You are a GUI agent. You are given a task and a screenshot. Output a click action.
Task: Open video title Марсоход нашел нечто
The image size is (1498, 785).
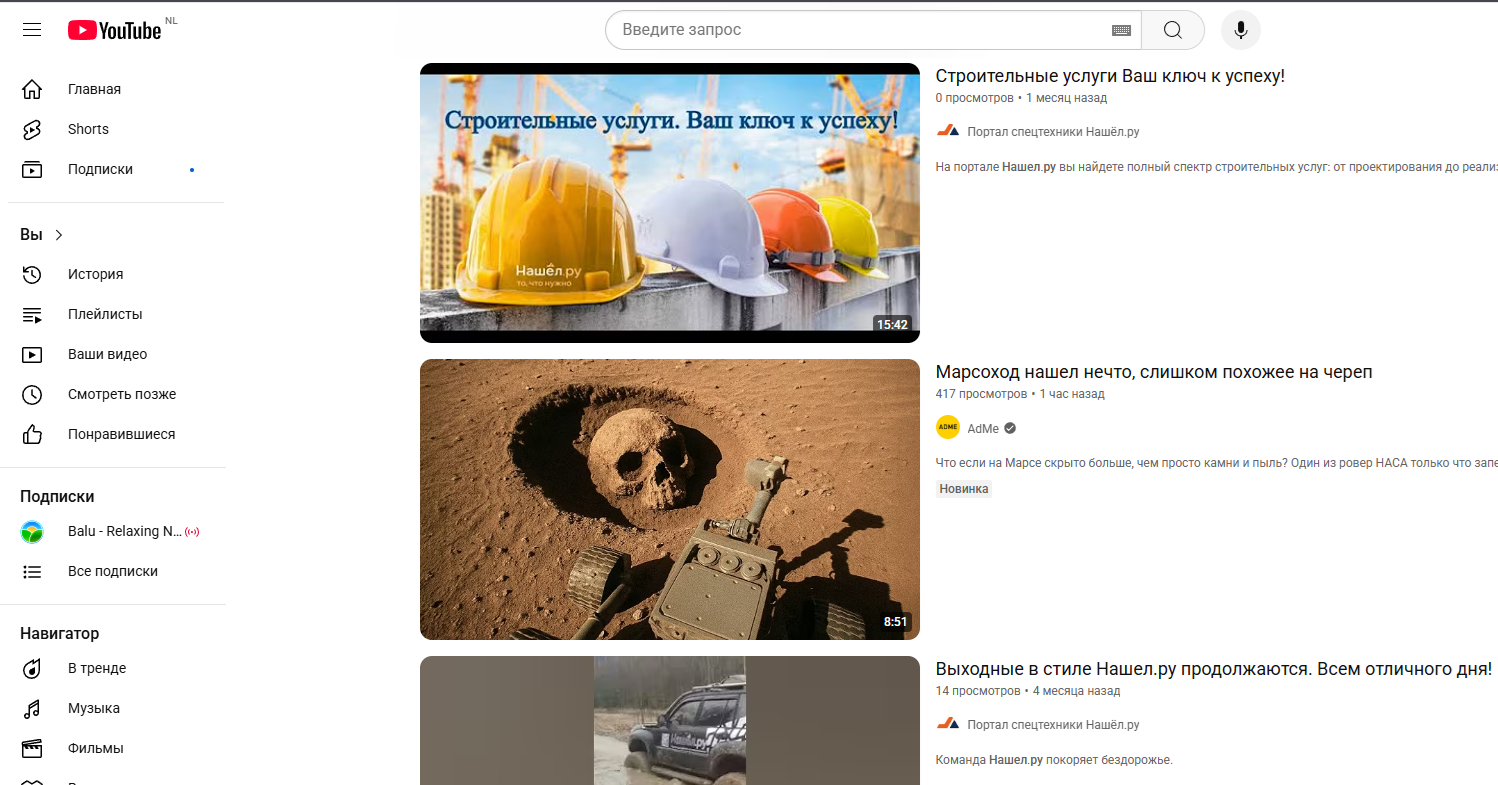coord(1154,372)
